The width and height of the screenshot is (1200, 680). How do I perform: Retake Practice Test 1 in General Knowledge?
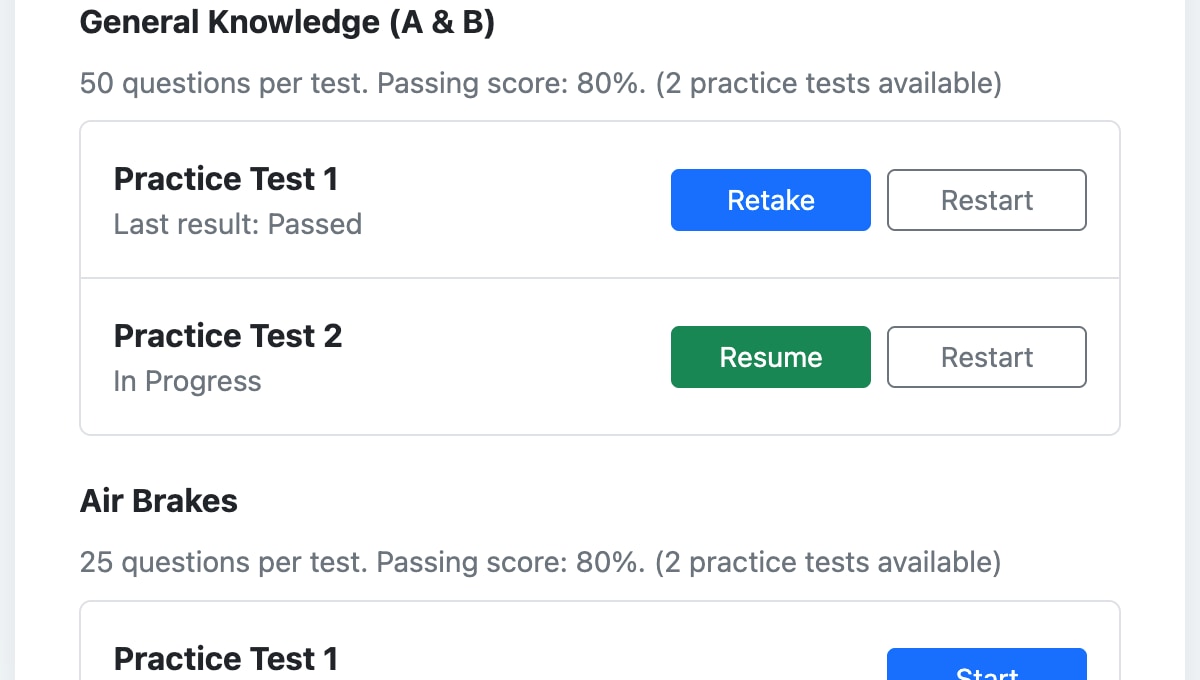coord(770,200)
